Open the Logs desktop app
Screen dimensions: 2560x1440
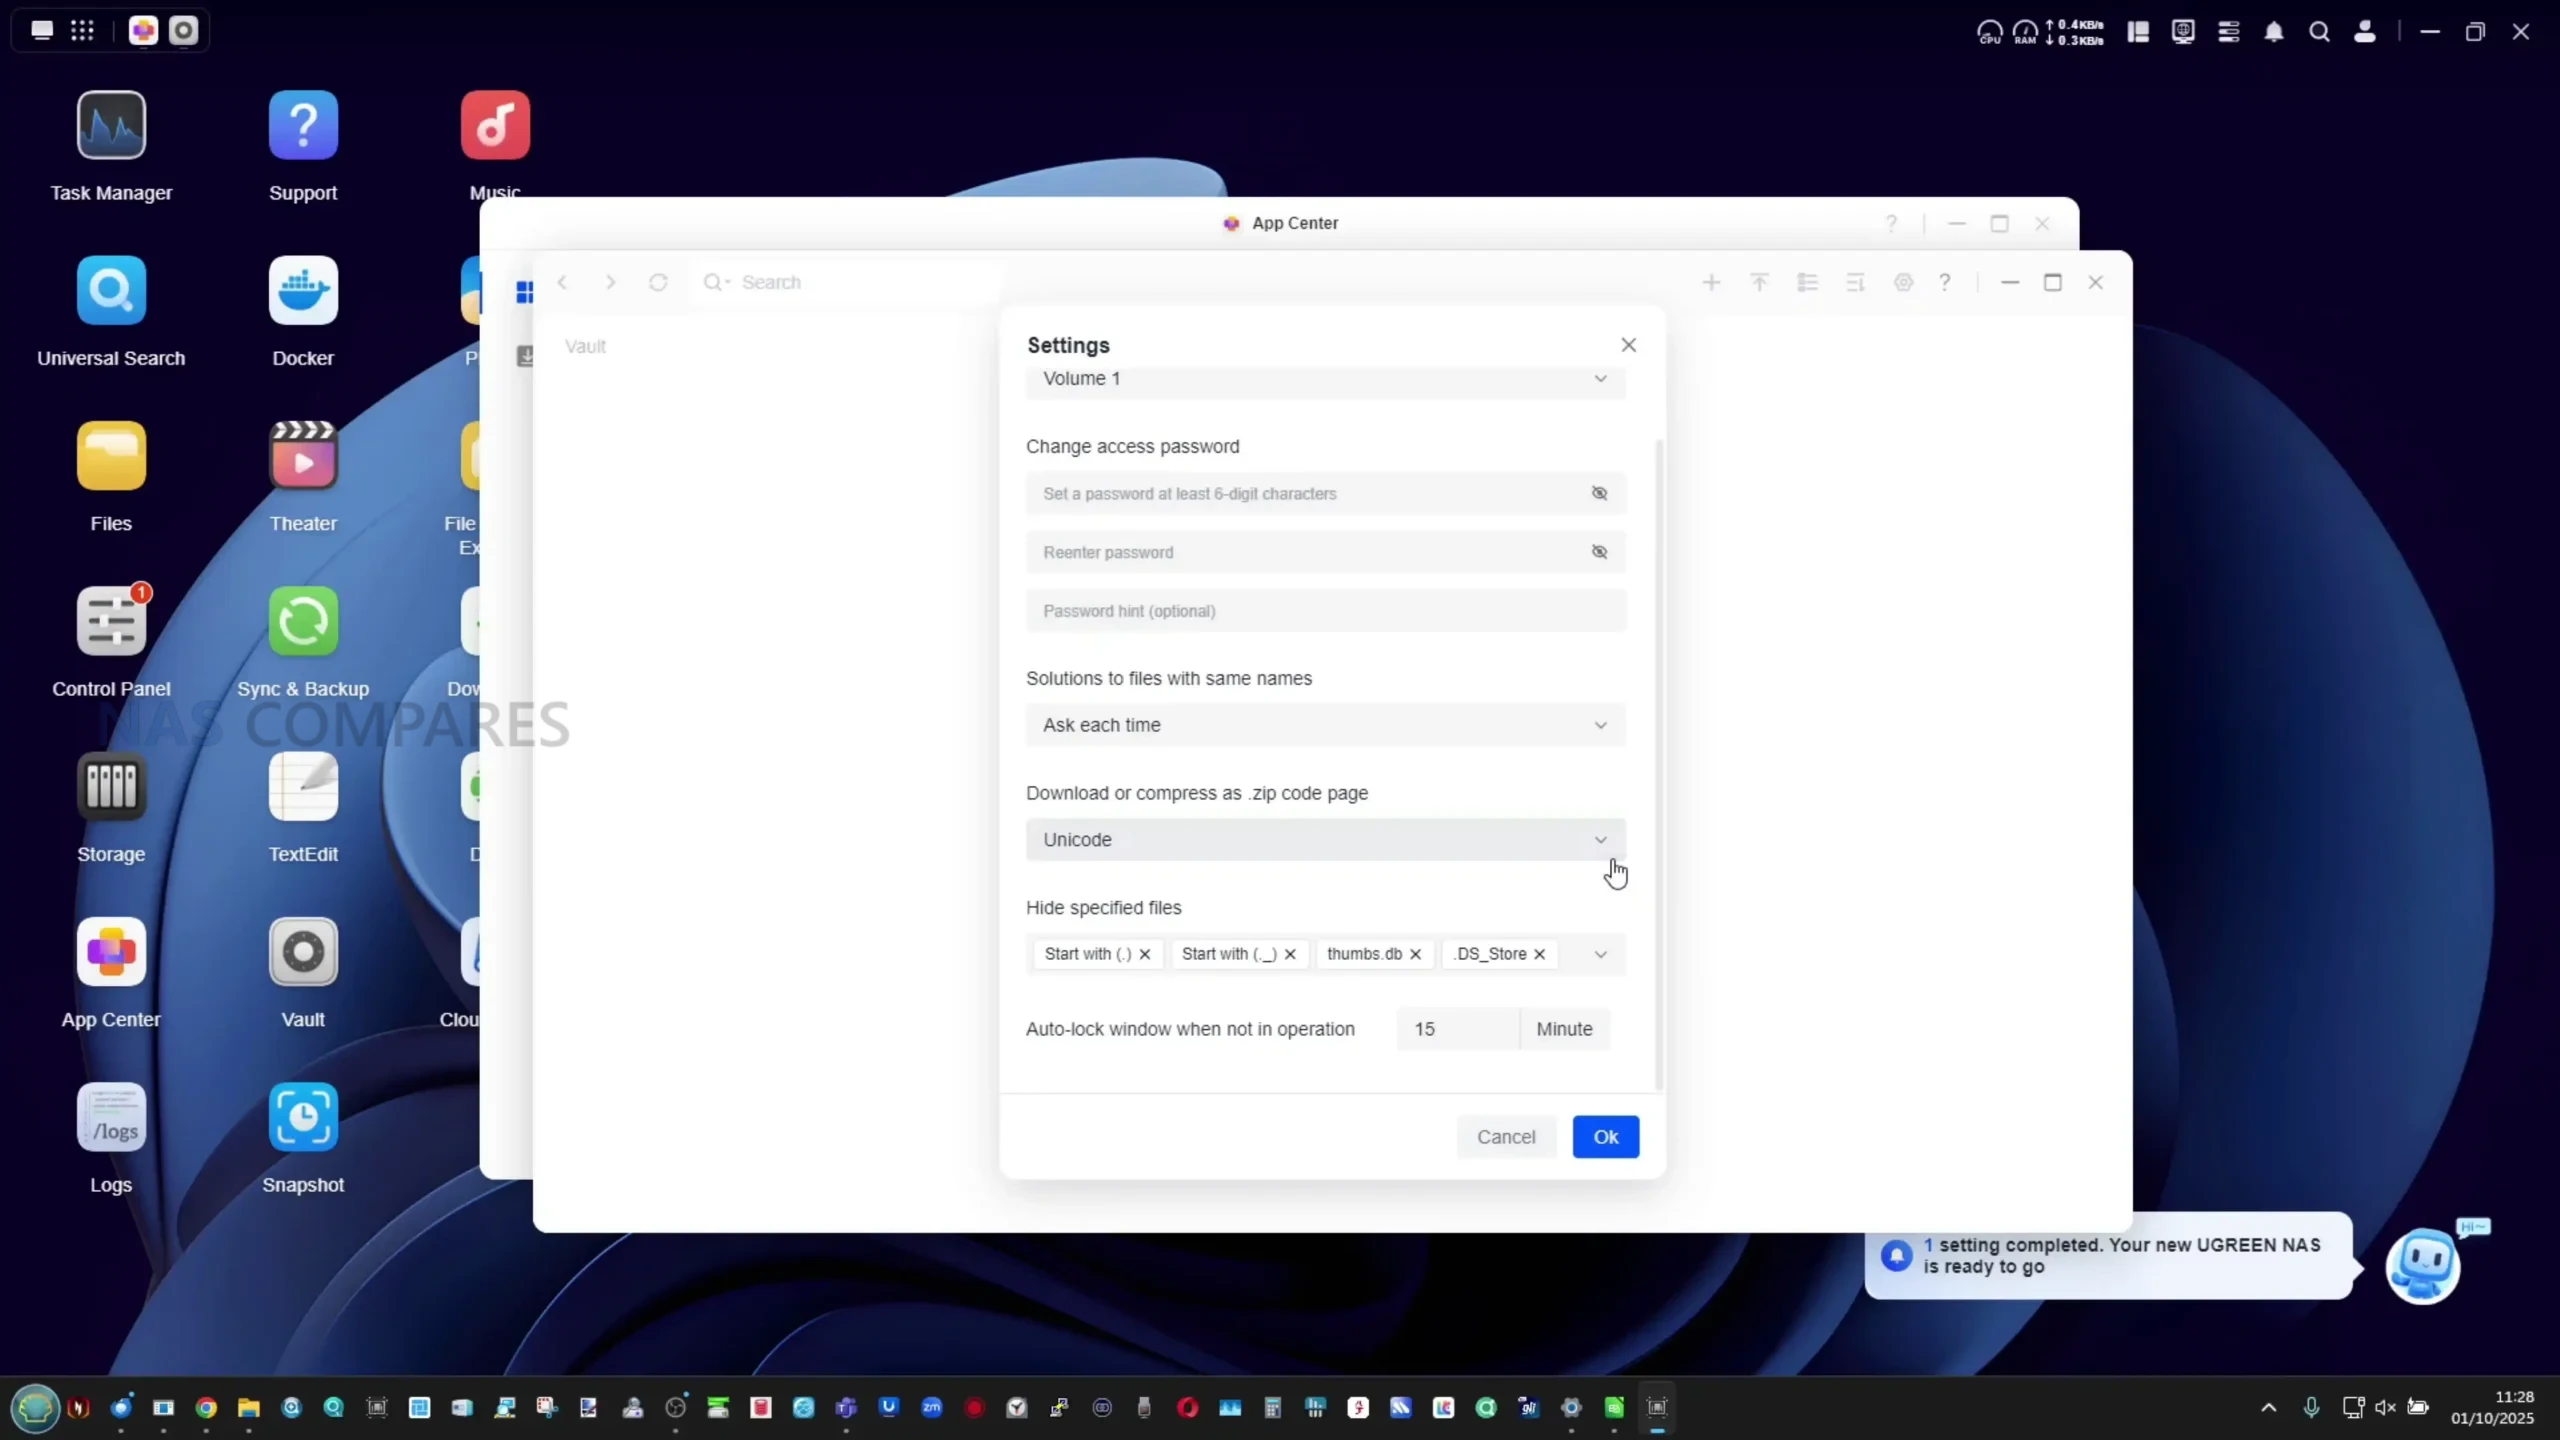click(111, 1117)
